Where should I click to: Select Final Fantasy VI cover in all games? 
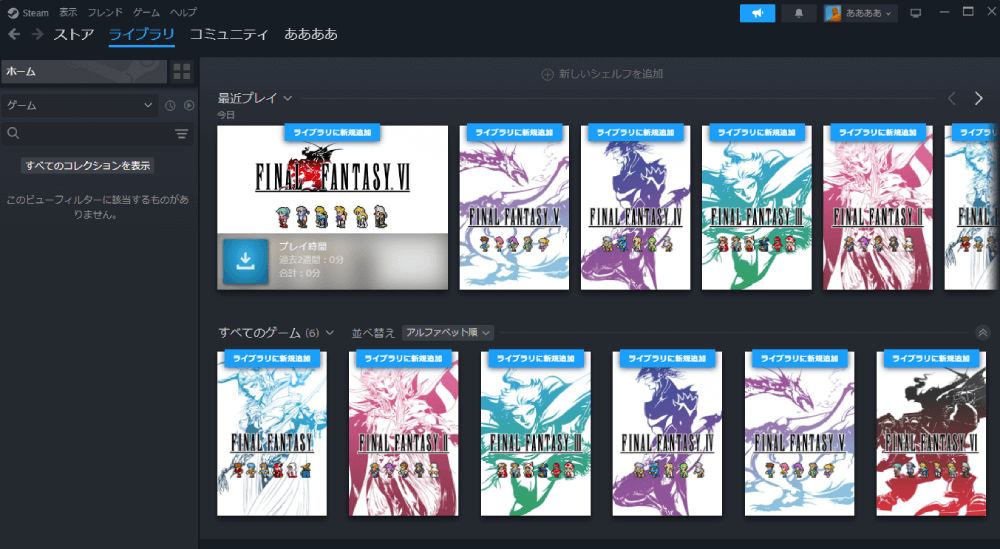[x=931, y=434]
